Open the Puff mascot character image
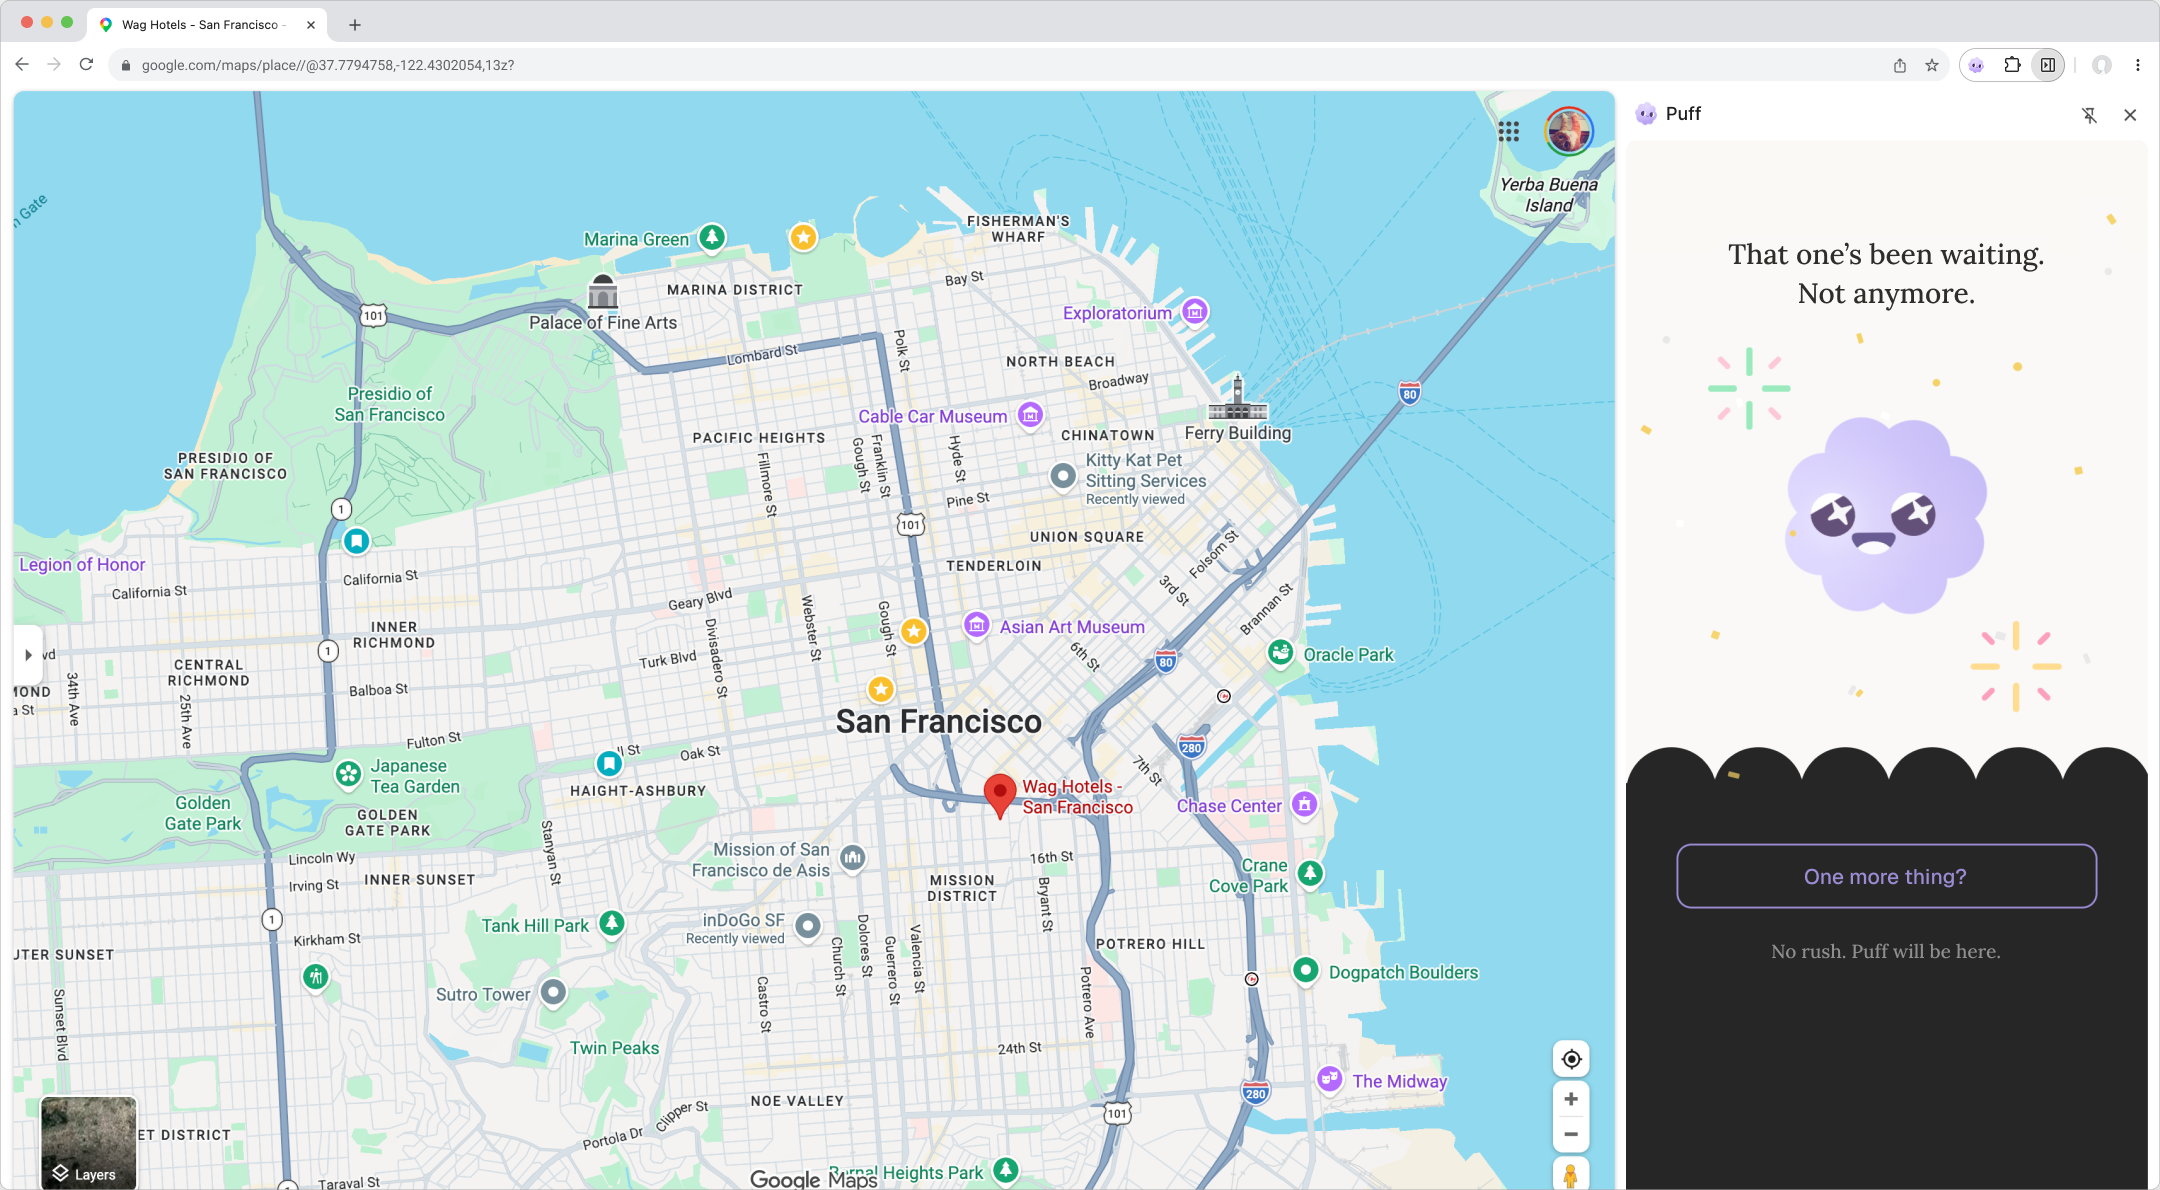 (x=1886, y=515)
